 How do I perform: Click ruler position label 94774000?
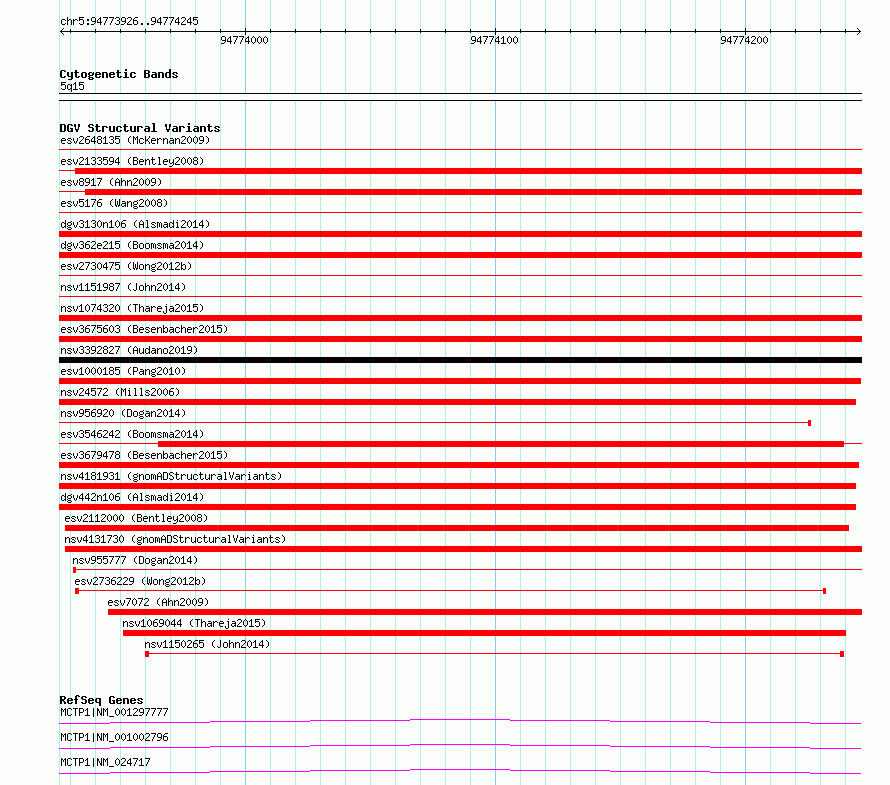point(245,40)
